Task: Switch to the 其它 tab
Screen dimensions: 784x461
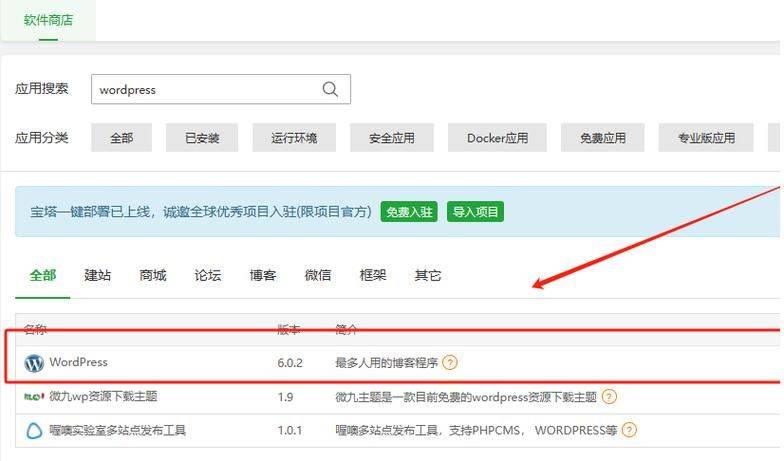Action: coord(428,276)
